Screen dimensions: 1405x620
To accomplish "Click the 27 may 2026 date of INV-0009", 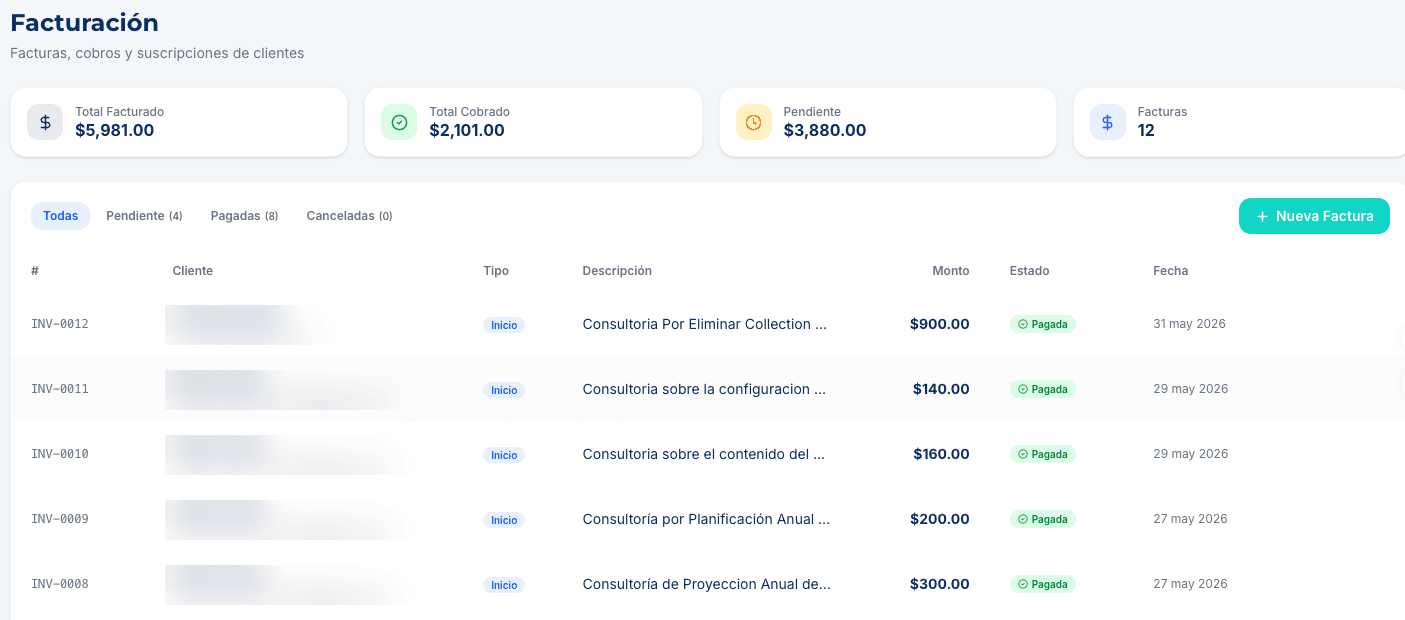I will tap(1190, 519).
